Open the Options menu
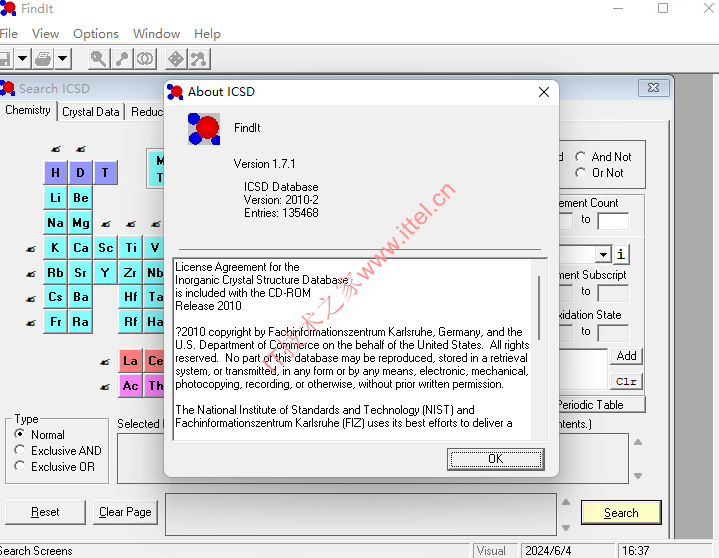Screen dimensions: 719x558 (96, 33)
